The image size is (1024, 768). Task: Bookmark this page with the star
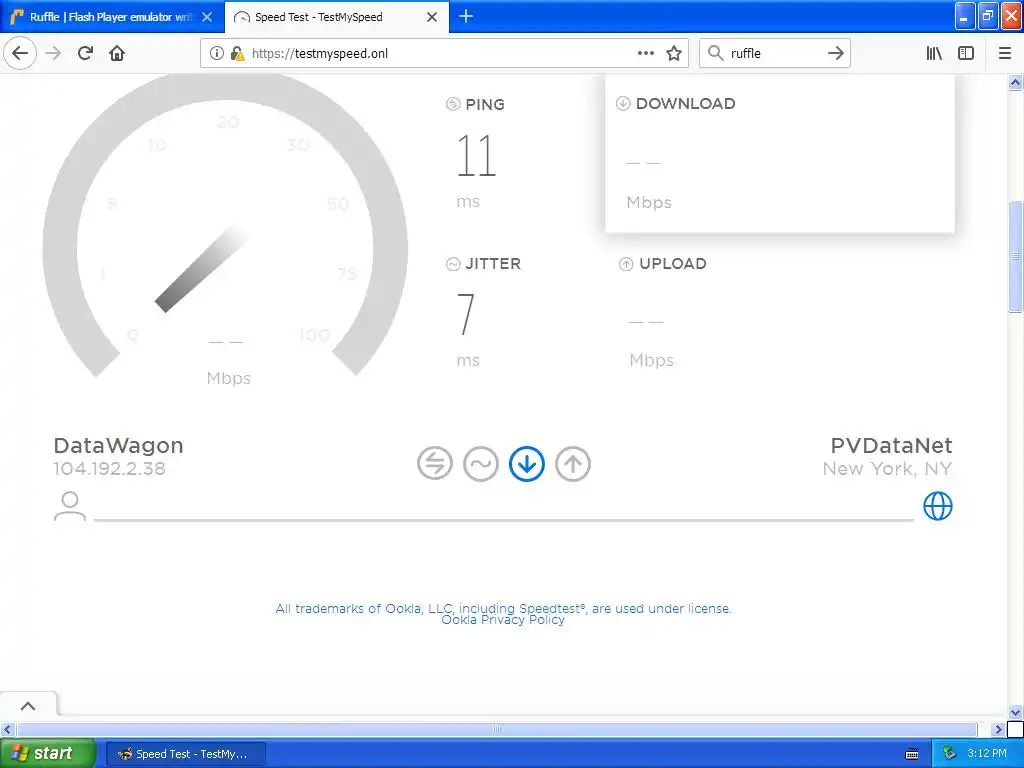click(674, 53)
